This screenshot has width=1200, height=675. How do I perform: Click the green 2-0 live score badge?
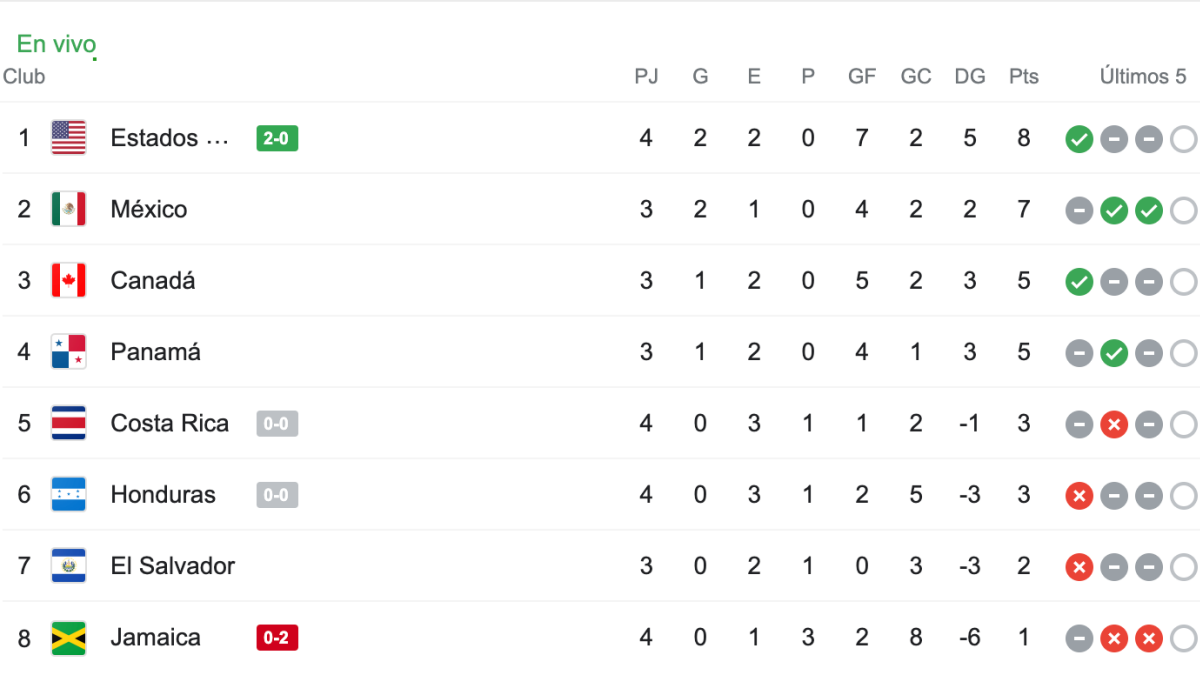[x=277, y=138]
